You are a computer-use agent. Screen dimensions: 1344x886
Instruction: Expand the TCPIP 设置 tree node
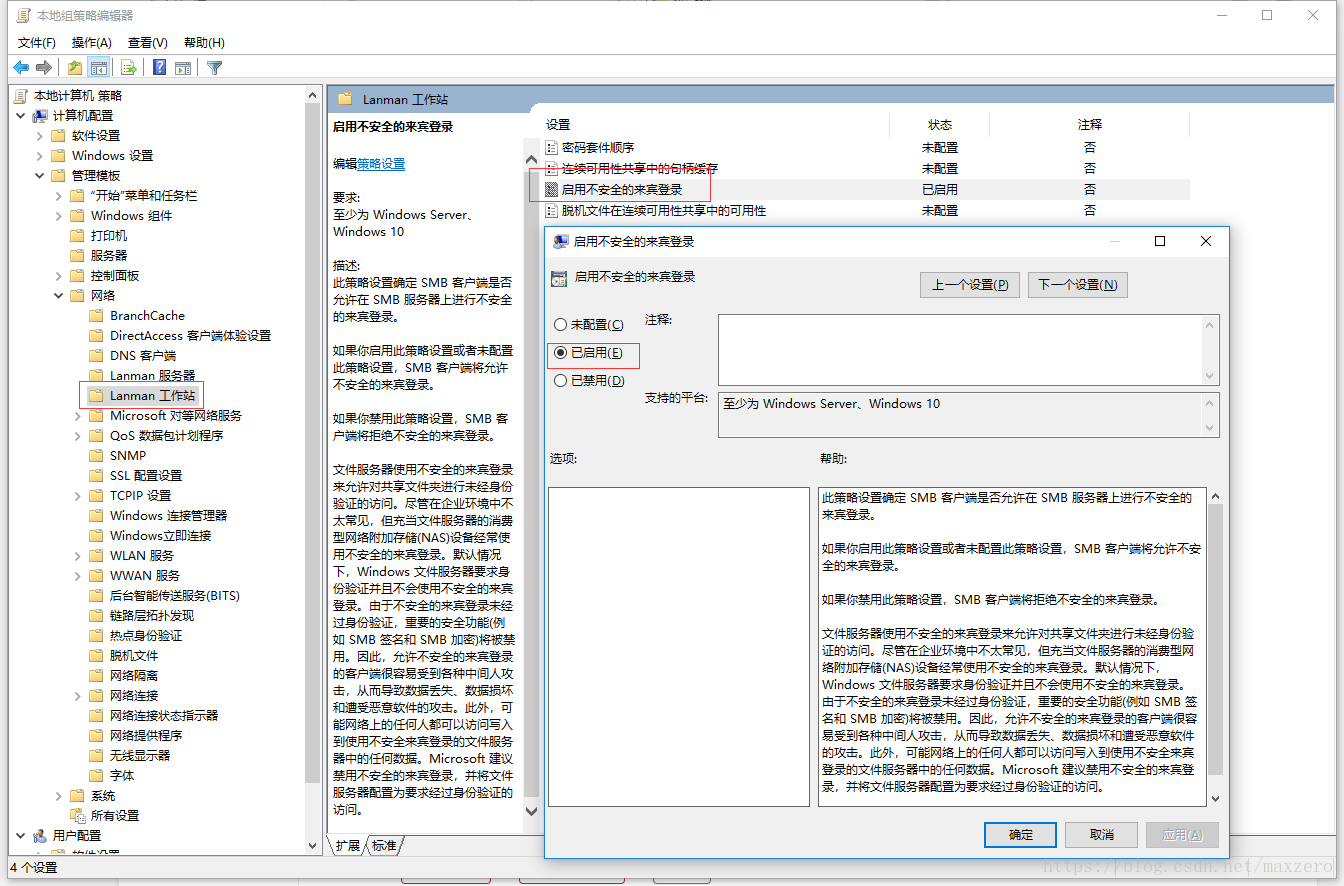[78, 495]
